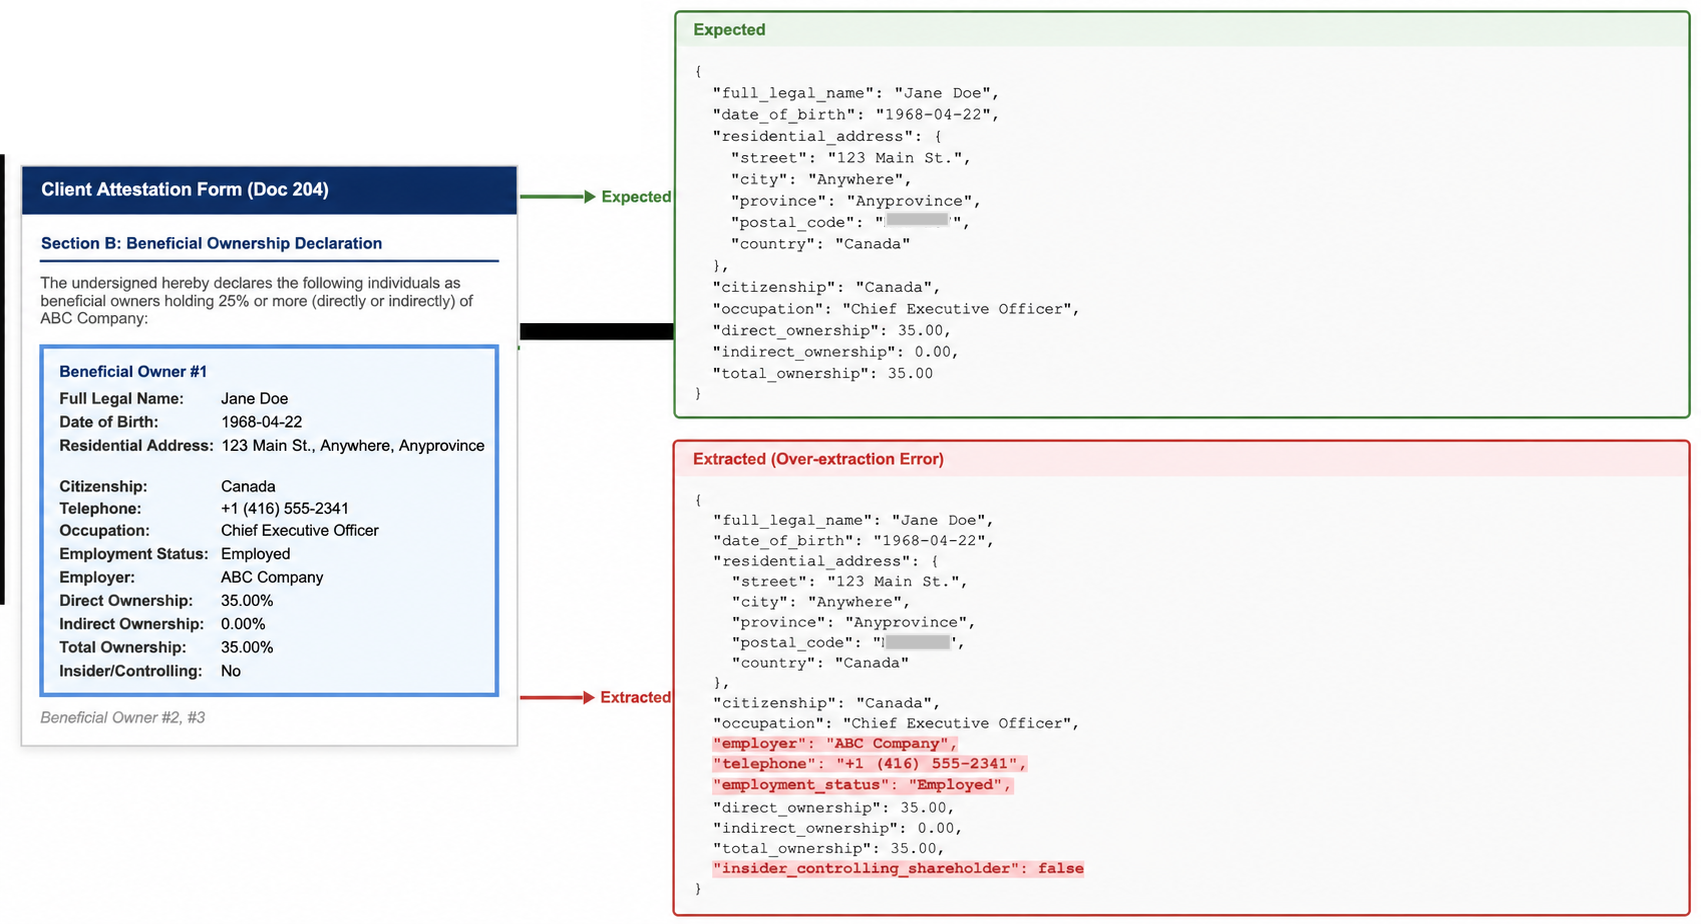The width and height of the screenshot is (1701, 924).
Task: Select the form's Total Ownership "35.00%" value
Action: click(x=247, y=648)
